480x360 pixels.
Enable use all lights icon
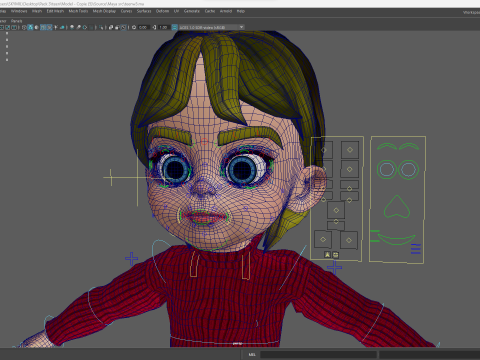pos(56,27)
